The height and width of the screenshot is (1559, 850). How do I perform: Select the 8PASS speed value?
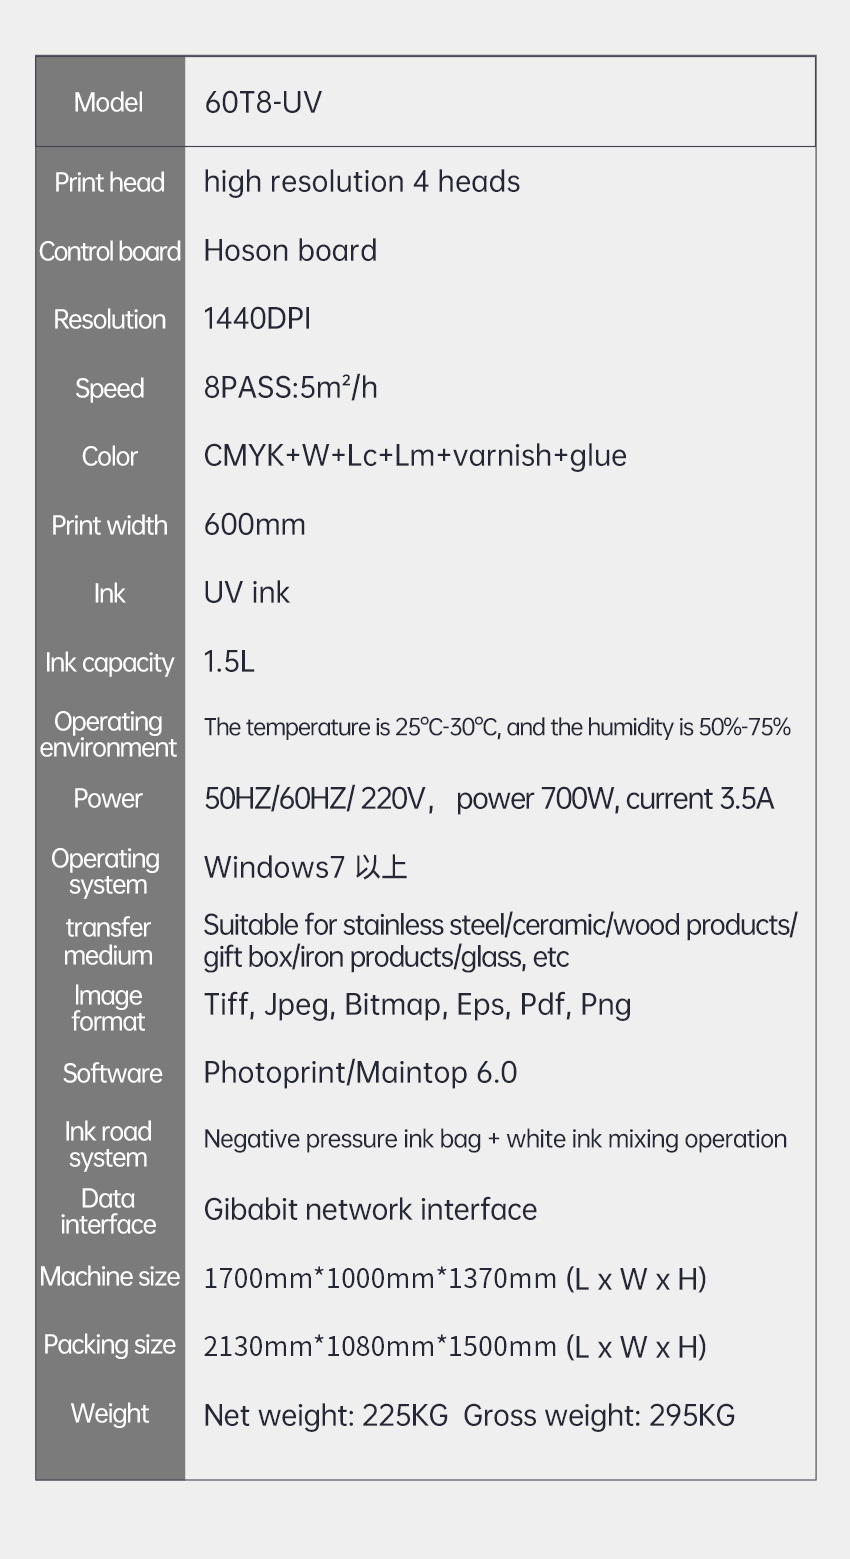click(x=291, y=387)
